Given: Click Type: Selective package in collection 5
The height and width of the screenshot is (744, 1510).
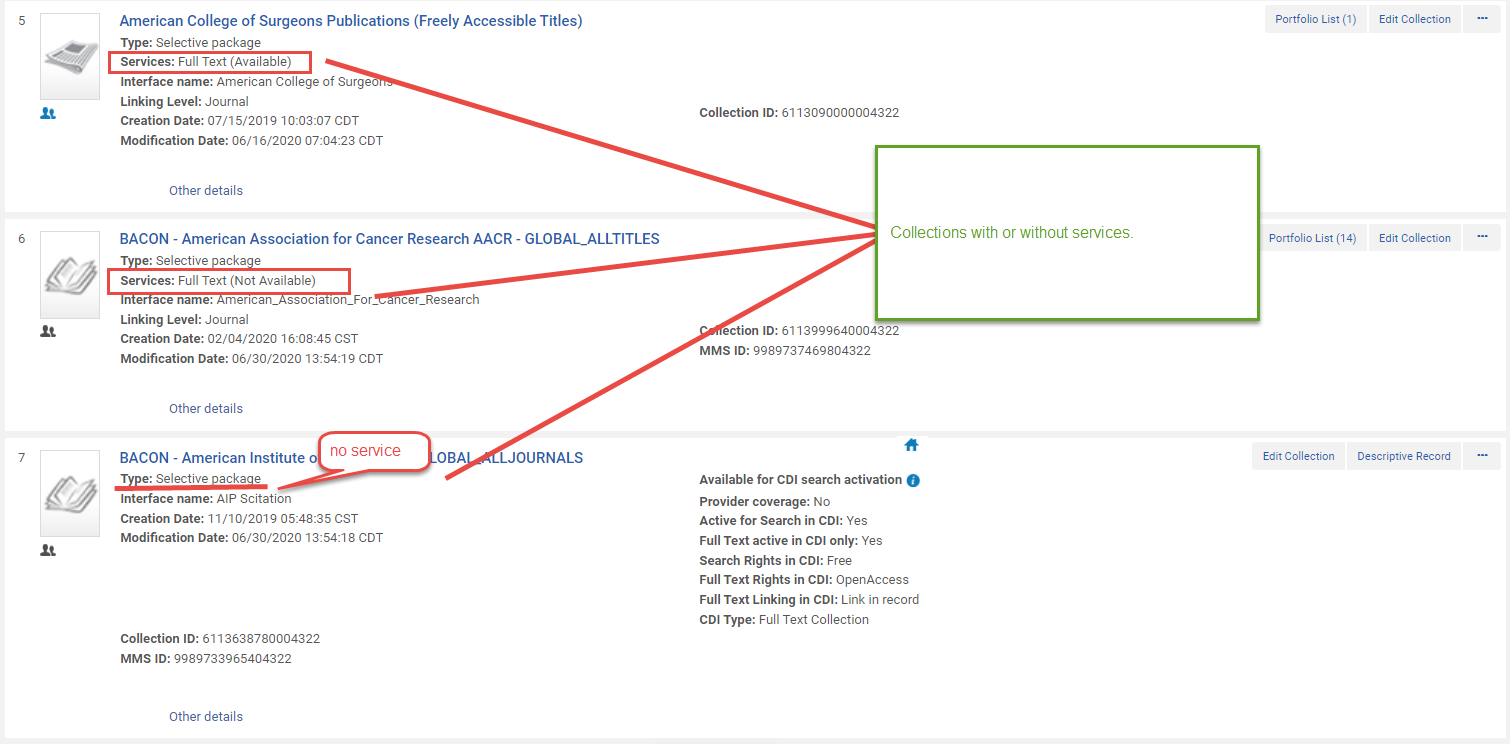Looking at the screenshot, I should [191, 43].
